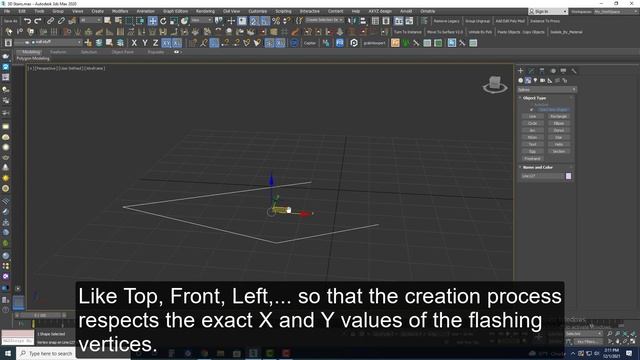Click the Select Object tool icon
This screenshot has height=360, width=640.
108,20
